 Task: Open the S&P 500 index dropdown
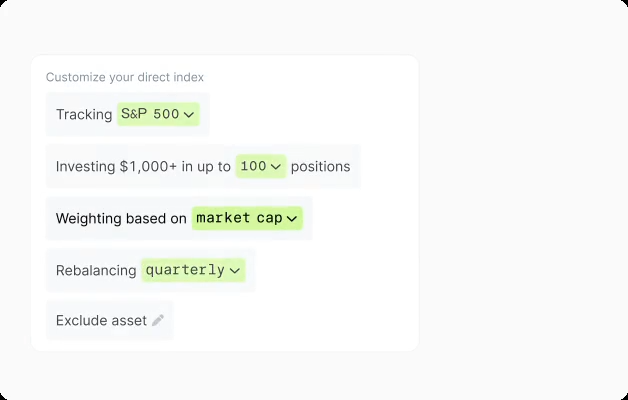(158, 114)
